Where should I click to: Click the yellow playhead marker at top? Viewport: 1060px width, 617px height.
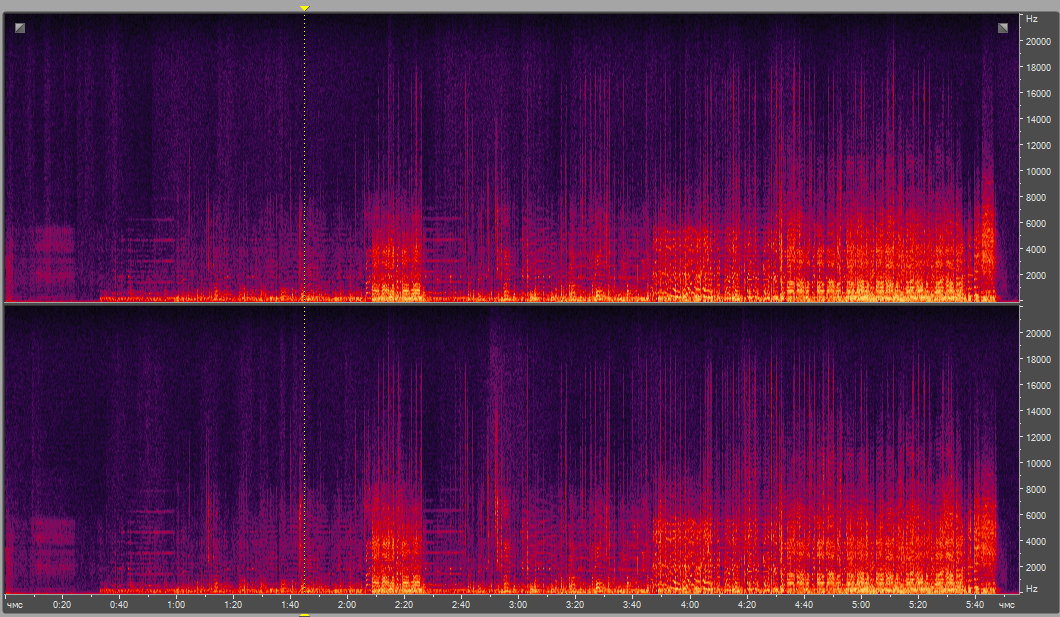[305, 8]
